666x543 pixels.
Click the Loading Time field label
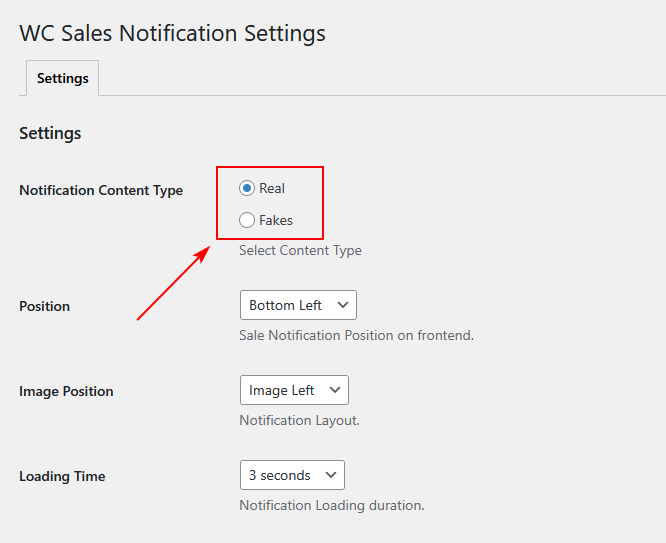(62, 476)
